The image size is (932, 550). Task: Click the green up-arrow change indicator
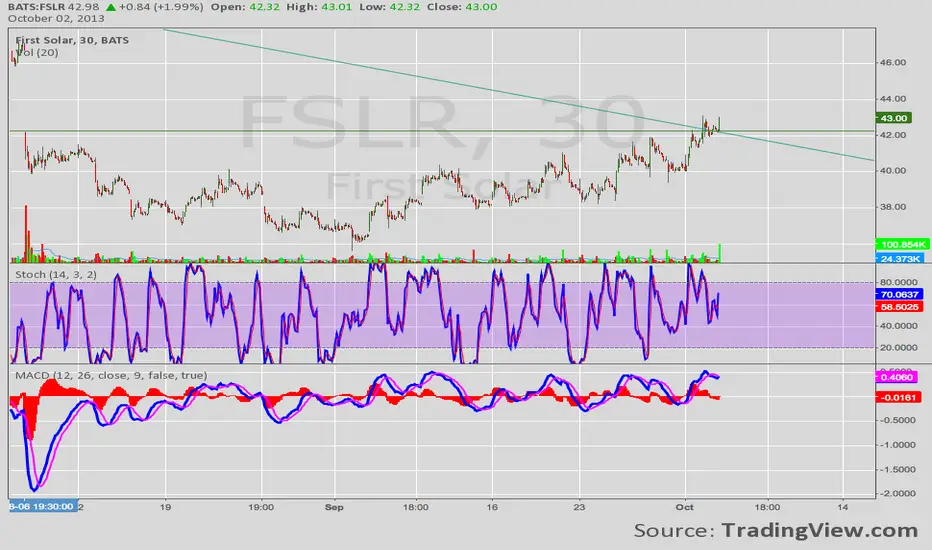[111, 7]
